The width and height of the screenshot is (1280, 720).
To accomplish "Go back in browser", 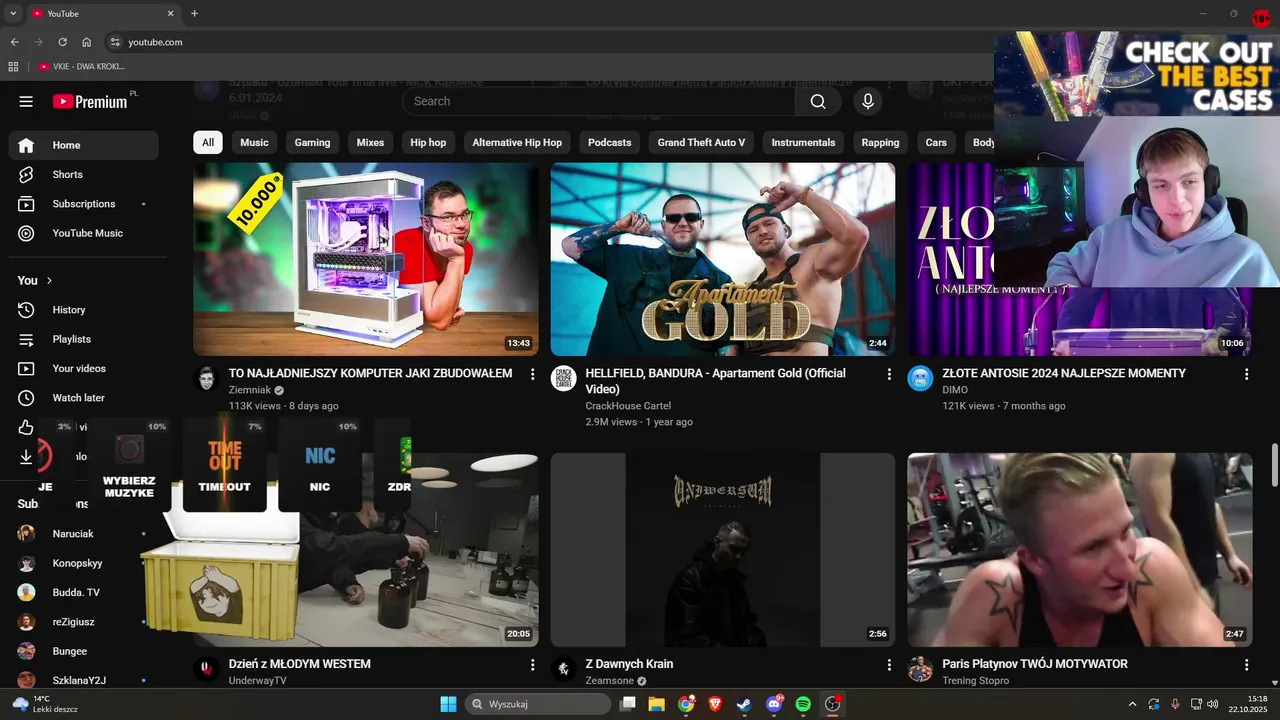I will click(14, 42).
